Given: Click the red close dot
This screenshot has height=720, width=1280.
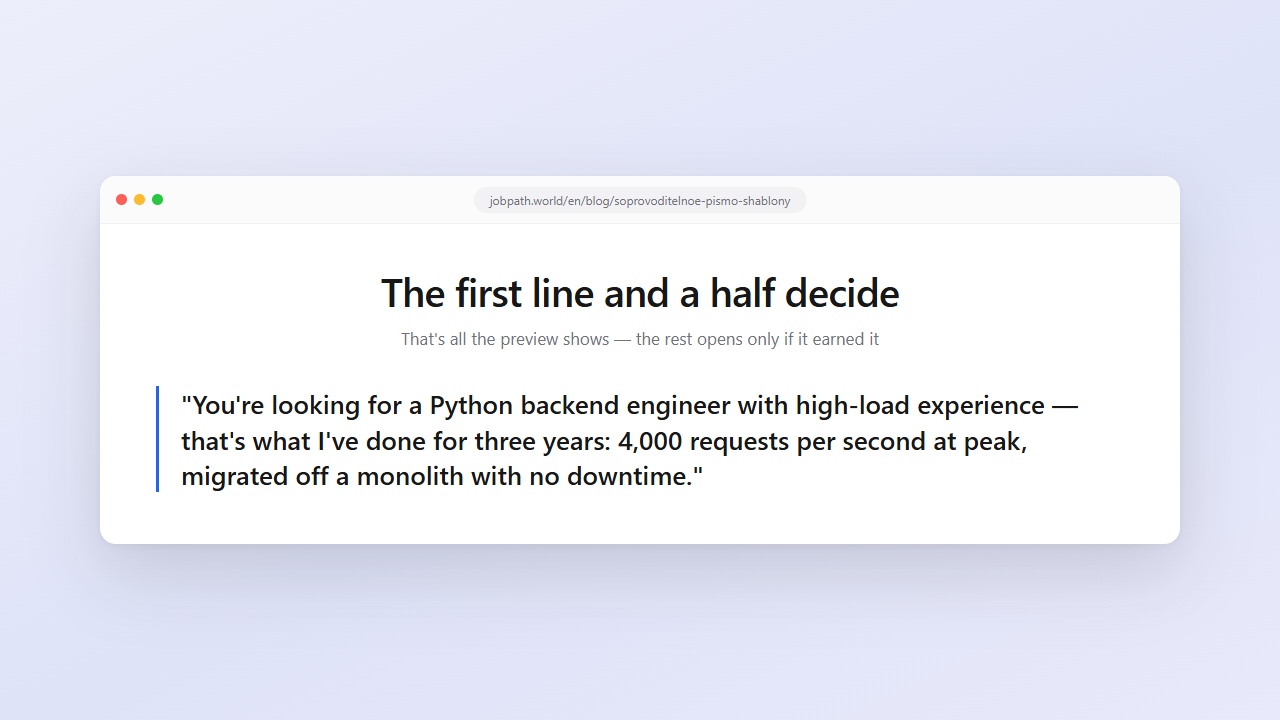Looking at the screenshot, I should (x=122, y=200).
